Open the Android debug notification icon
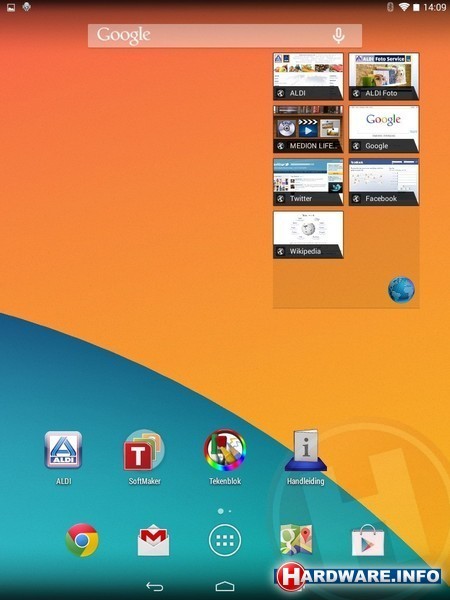This screenshot has width=450, height=600. click(x=27, y=7)
